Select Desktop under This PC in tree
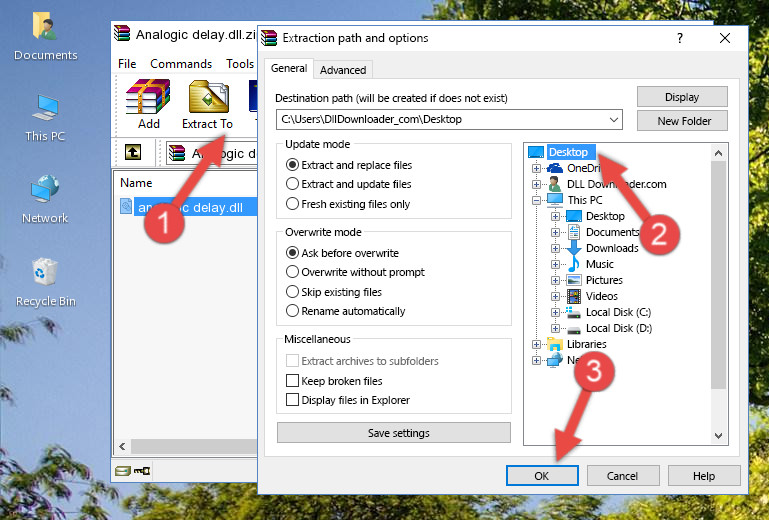769x520 pixels. 605,216
